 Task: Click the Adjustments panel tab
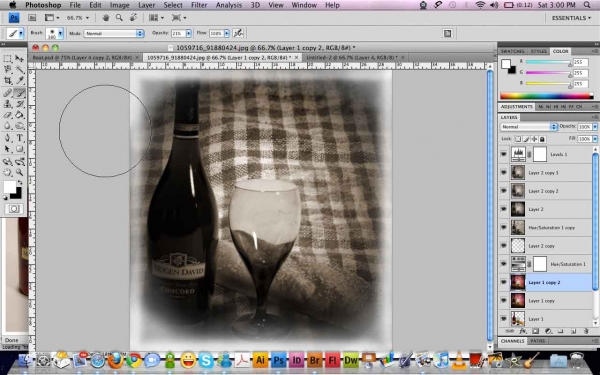517,106
